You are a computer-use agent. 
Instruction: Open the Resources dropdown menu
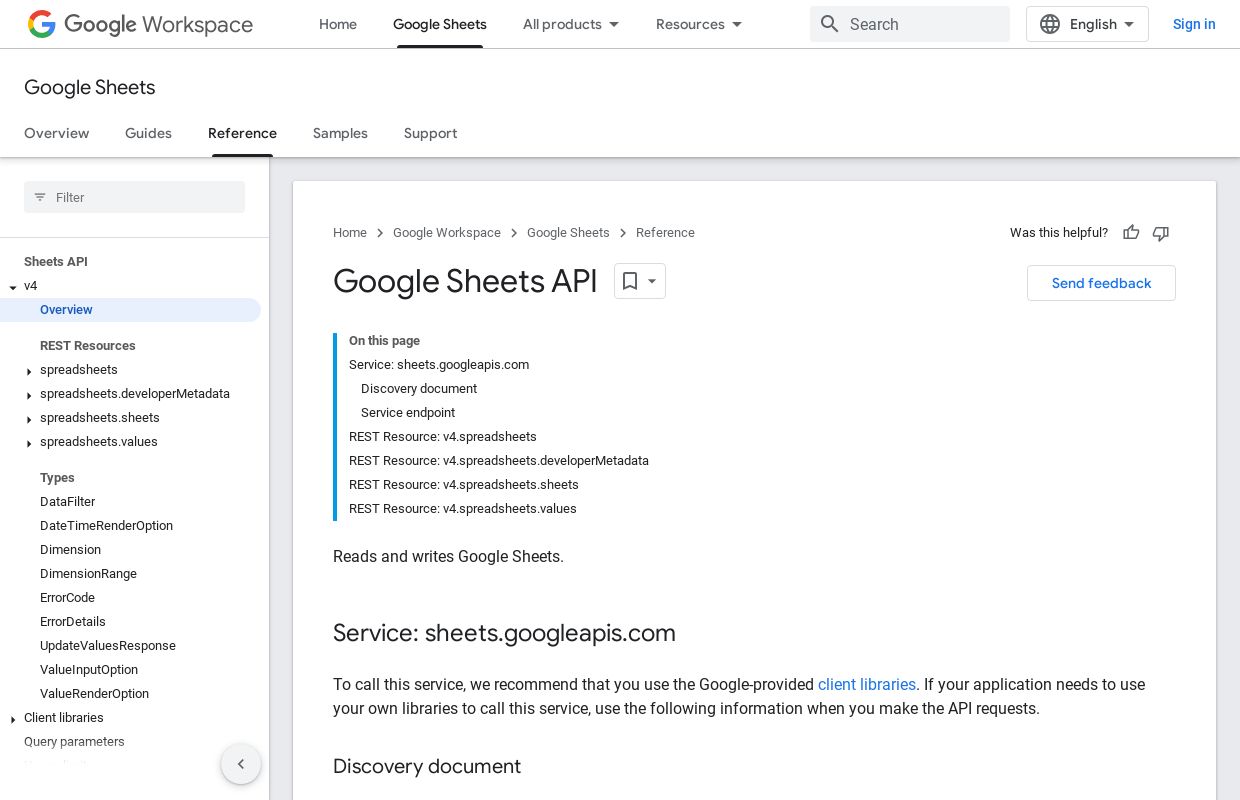[x=699, y=24]
